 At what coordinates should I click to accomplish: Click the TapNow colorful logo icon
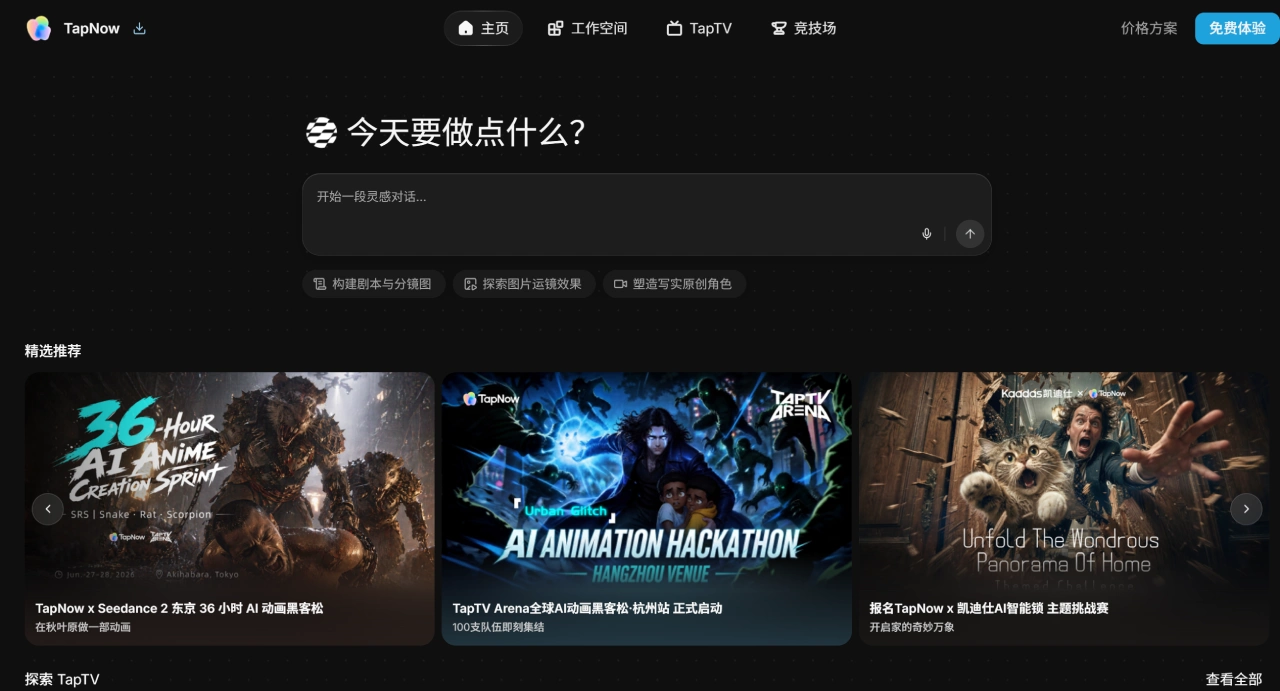[x=39, y=28]
